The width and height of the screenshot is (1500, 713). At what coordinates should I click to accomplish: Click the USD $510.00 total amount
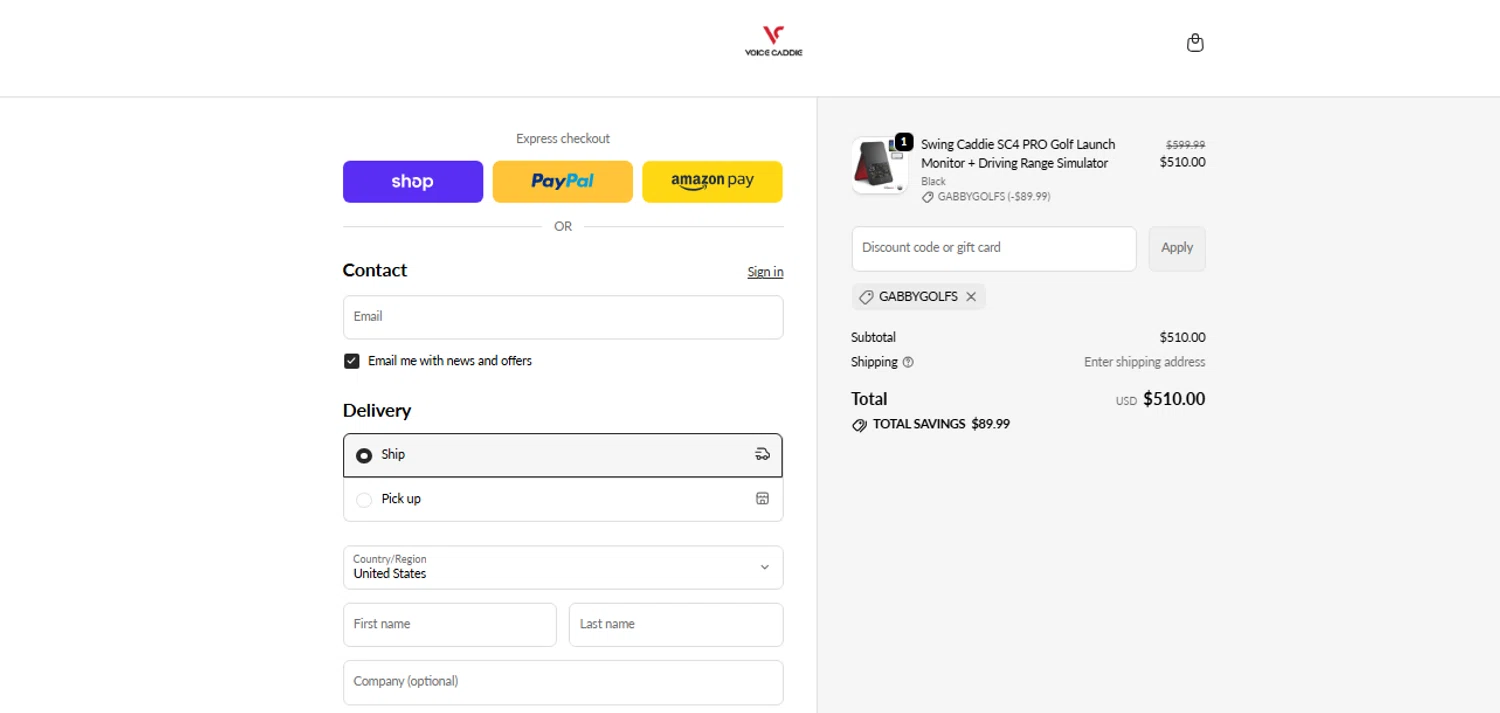[x=1160, y=399]
